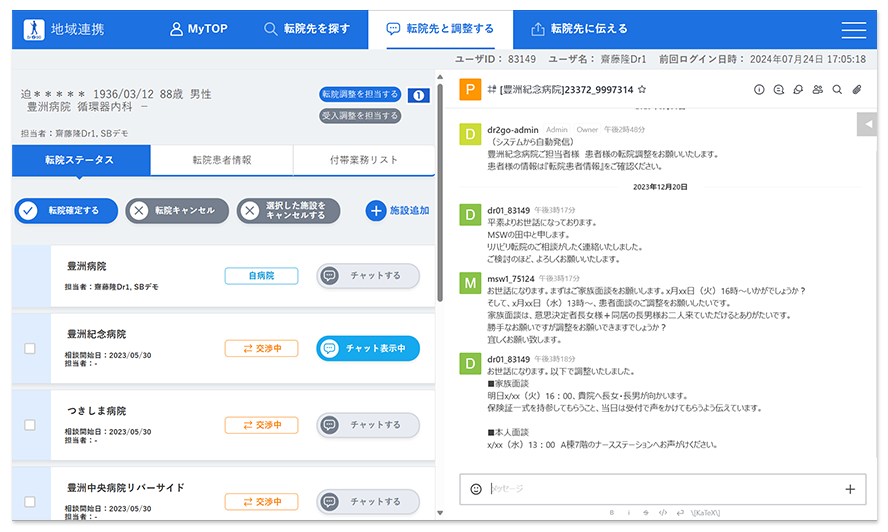Apply bold formatting in message toolbar
The image size is (888, 532).
click(x=612, y=513)
